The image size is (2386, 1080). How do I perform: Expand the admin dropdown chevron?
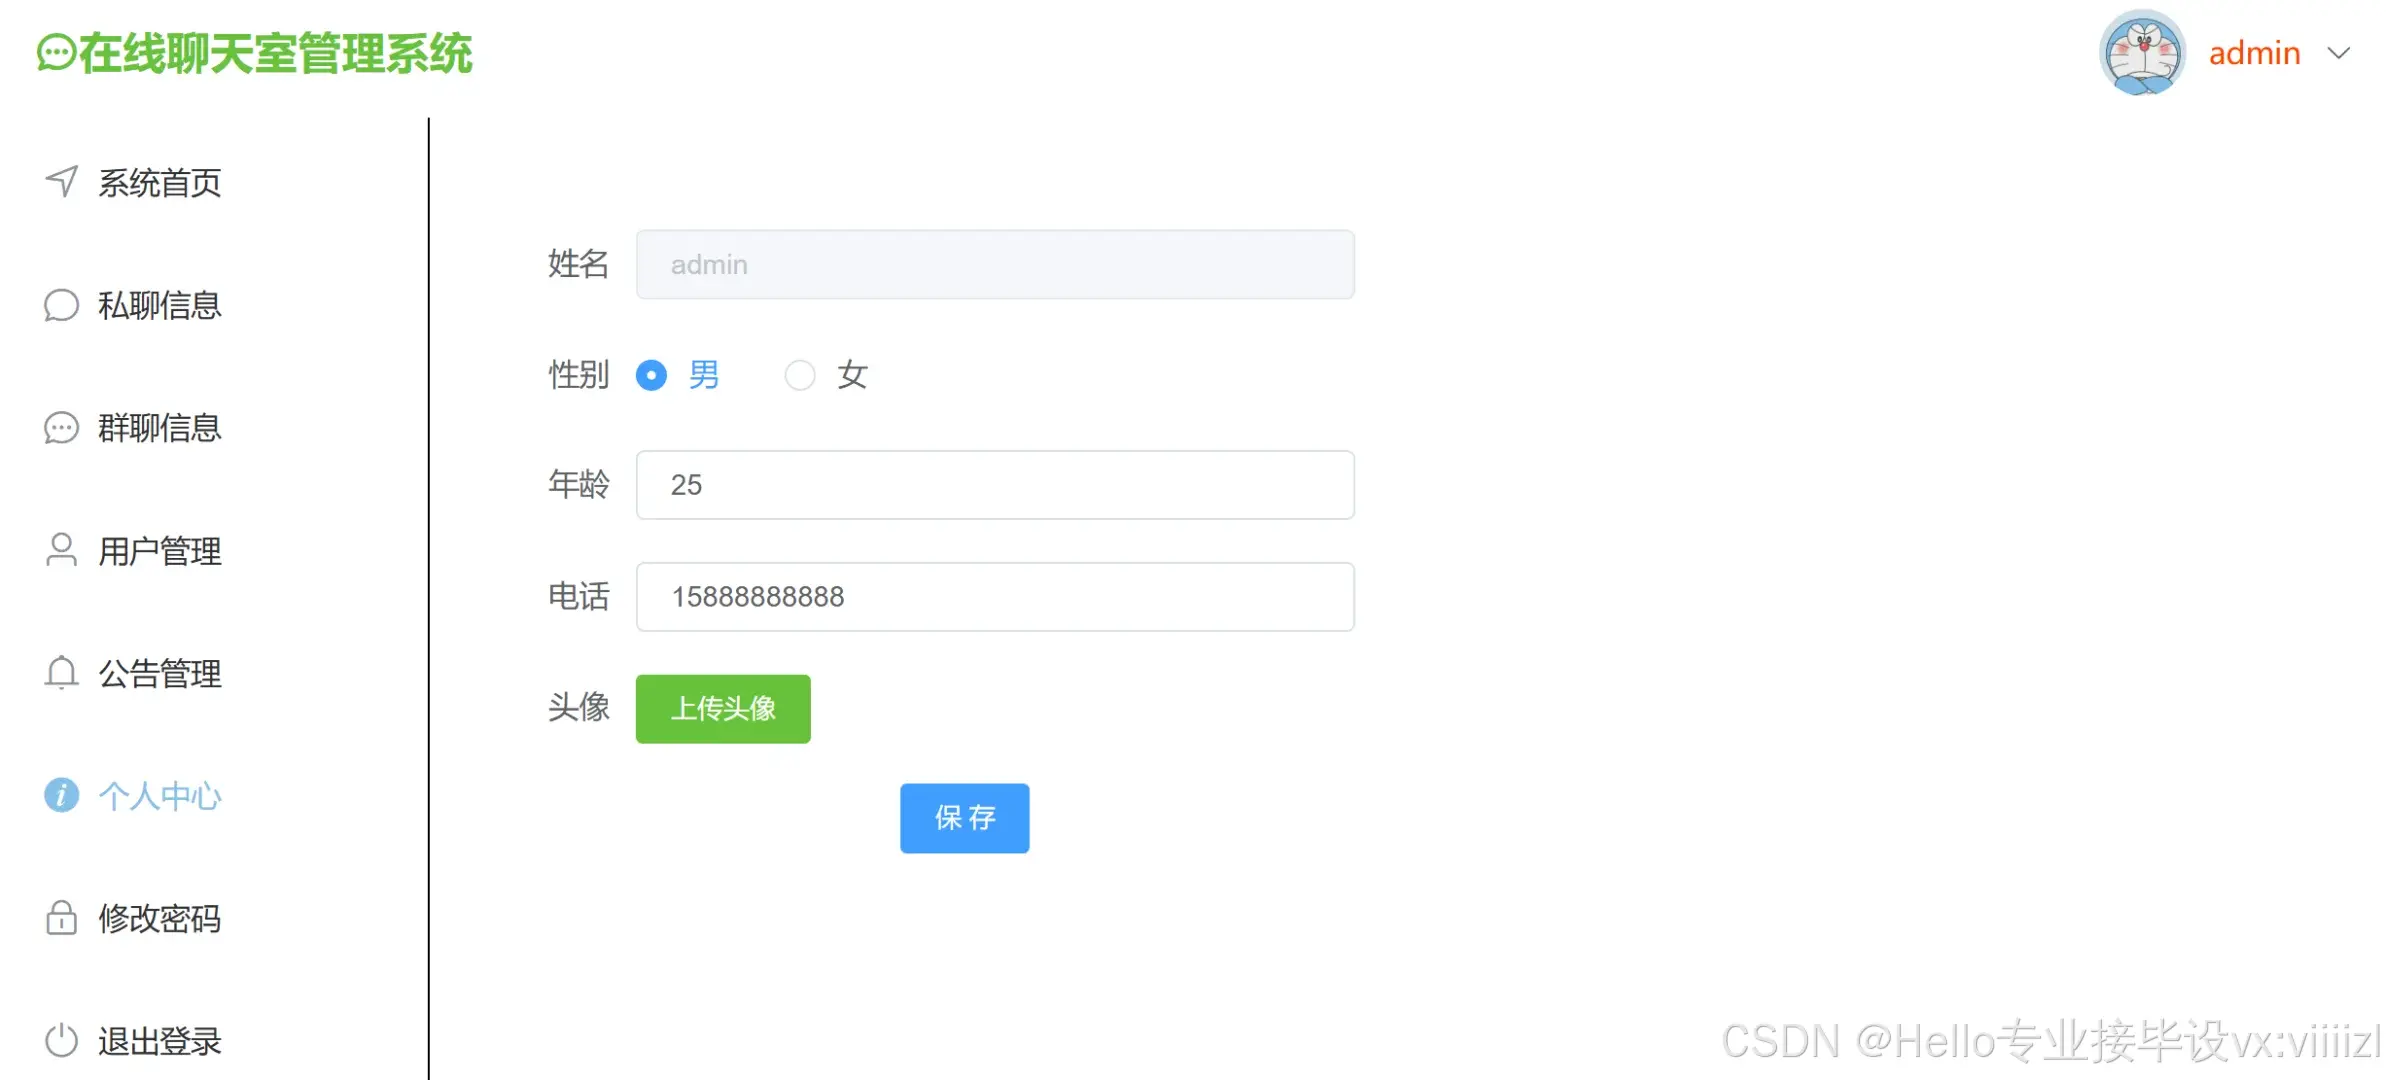pos(2338,53)
